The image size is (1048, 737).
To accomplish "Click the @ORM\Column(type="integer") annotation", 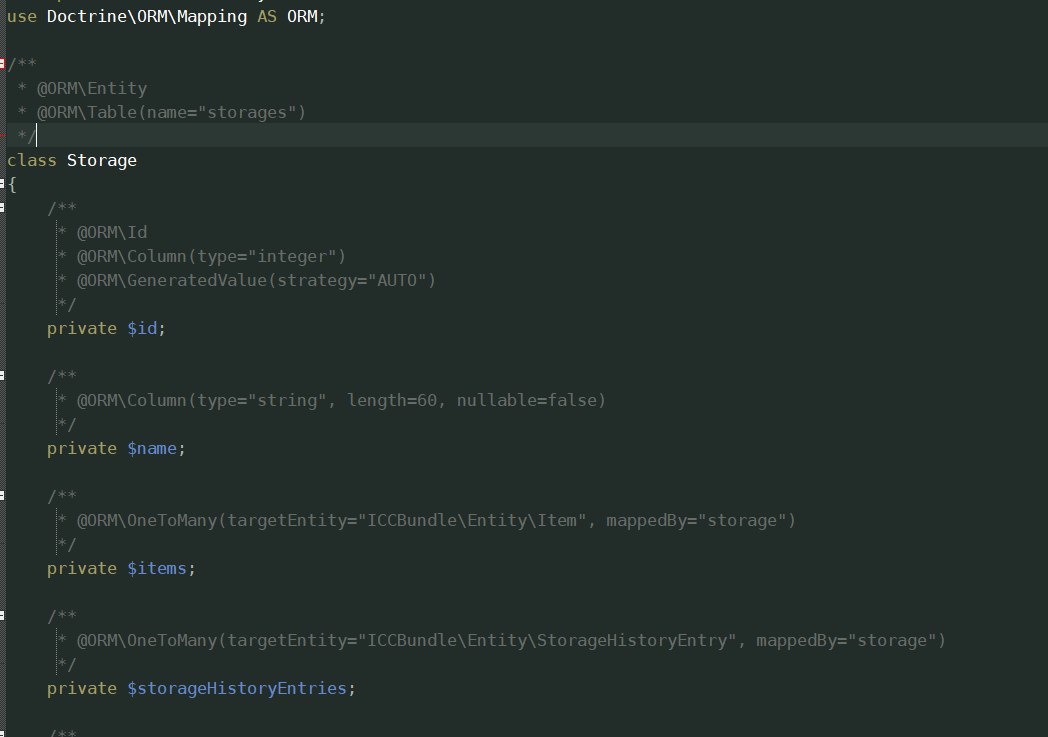I will click(x=212, y=257).
